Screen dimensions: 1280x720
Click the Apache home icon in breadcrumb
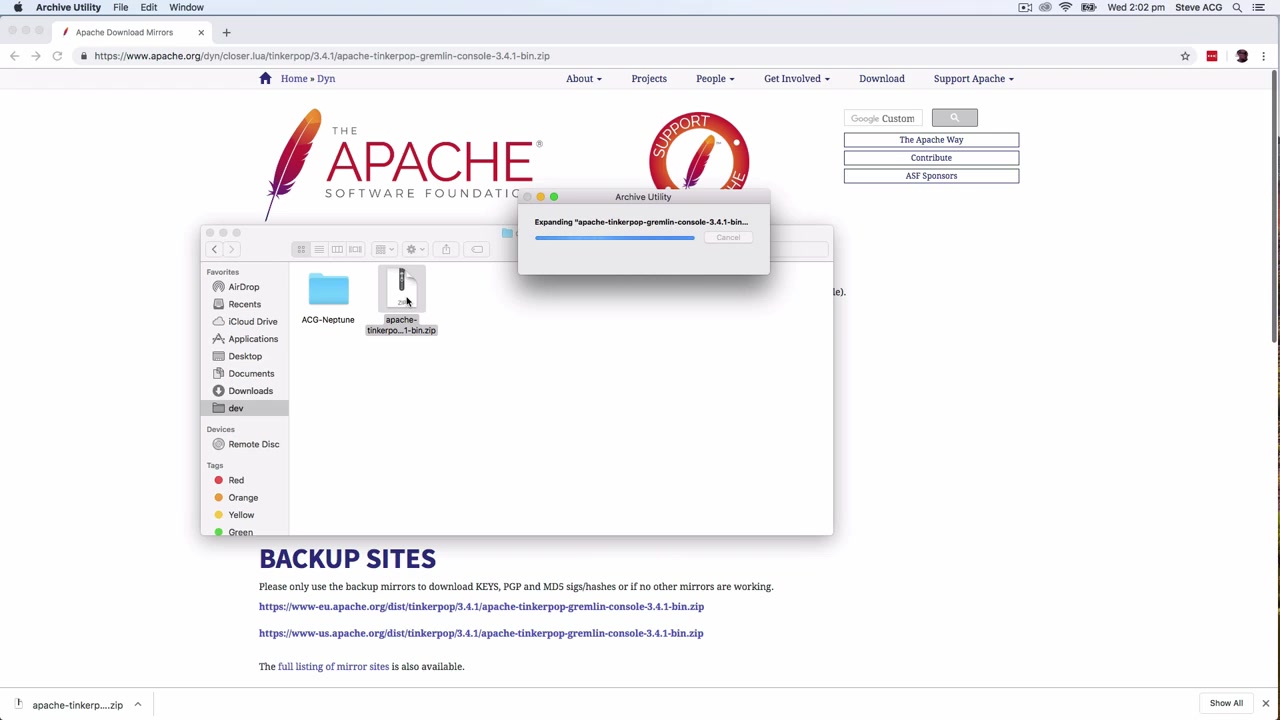tap(265, 78)
